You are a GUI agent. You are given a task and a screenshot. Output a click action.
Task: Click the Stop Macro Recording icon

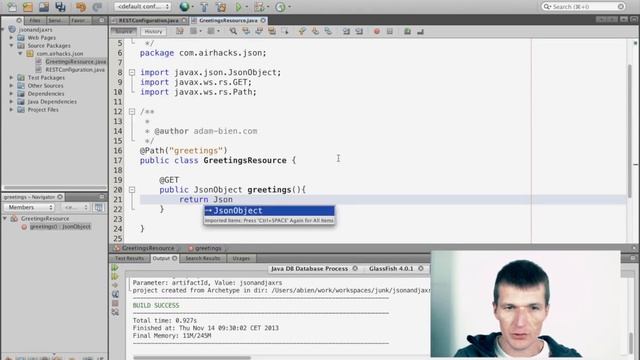(390, 31)
